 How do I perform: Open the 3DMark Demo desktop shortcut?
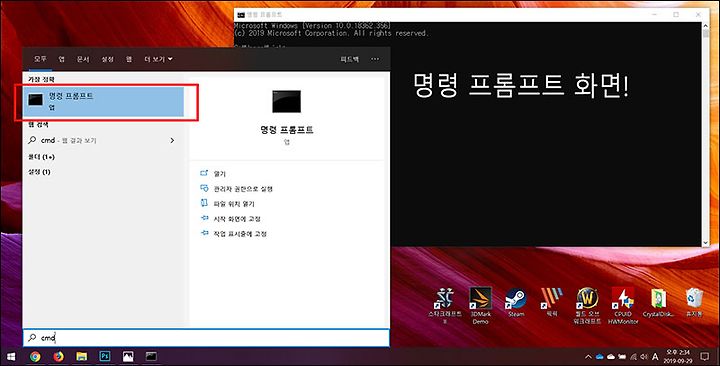click(480, 305)
